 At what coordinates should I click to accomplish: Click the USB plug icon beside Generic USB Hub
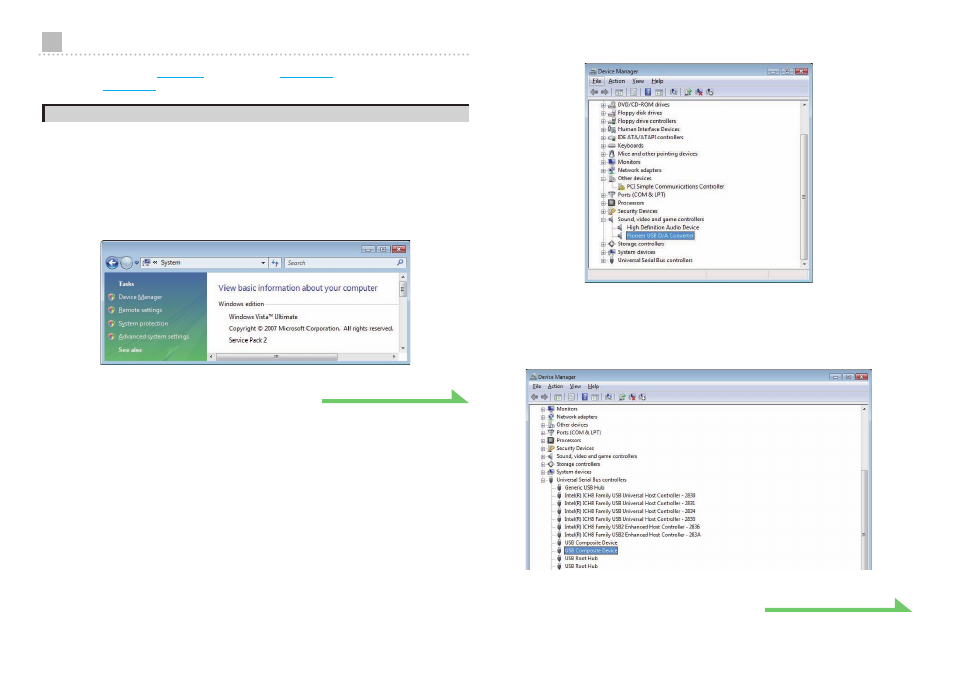coord(559,488)
